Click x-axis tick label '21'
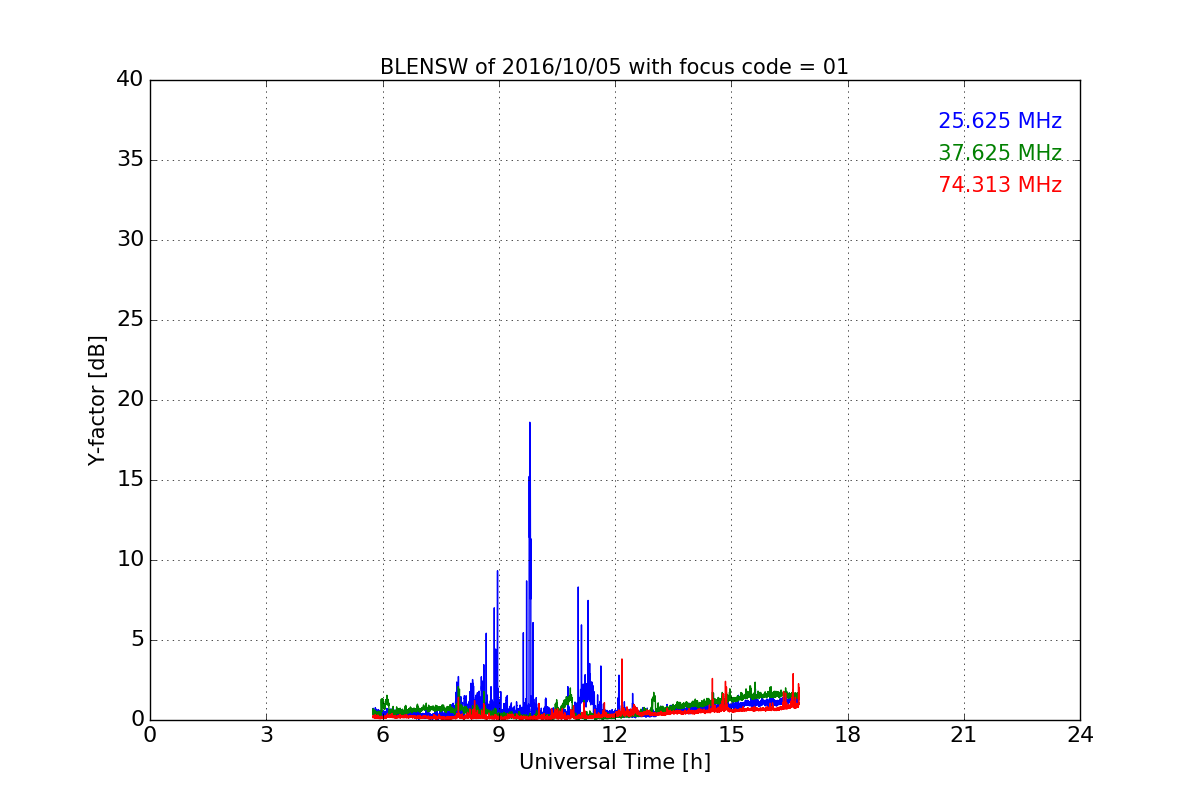Viewport: 1200px width, 800px height. 964,735
